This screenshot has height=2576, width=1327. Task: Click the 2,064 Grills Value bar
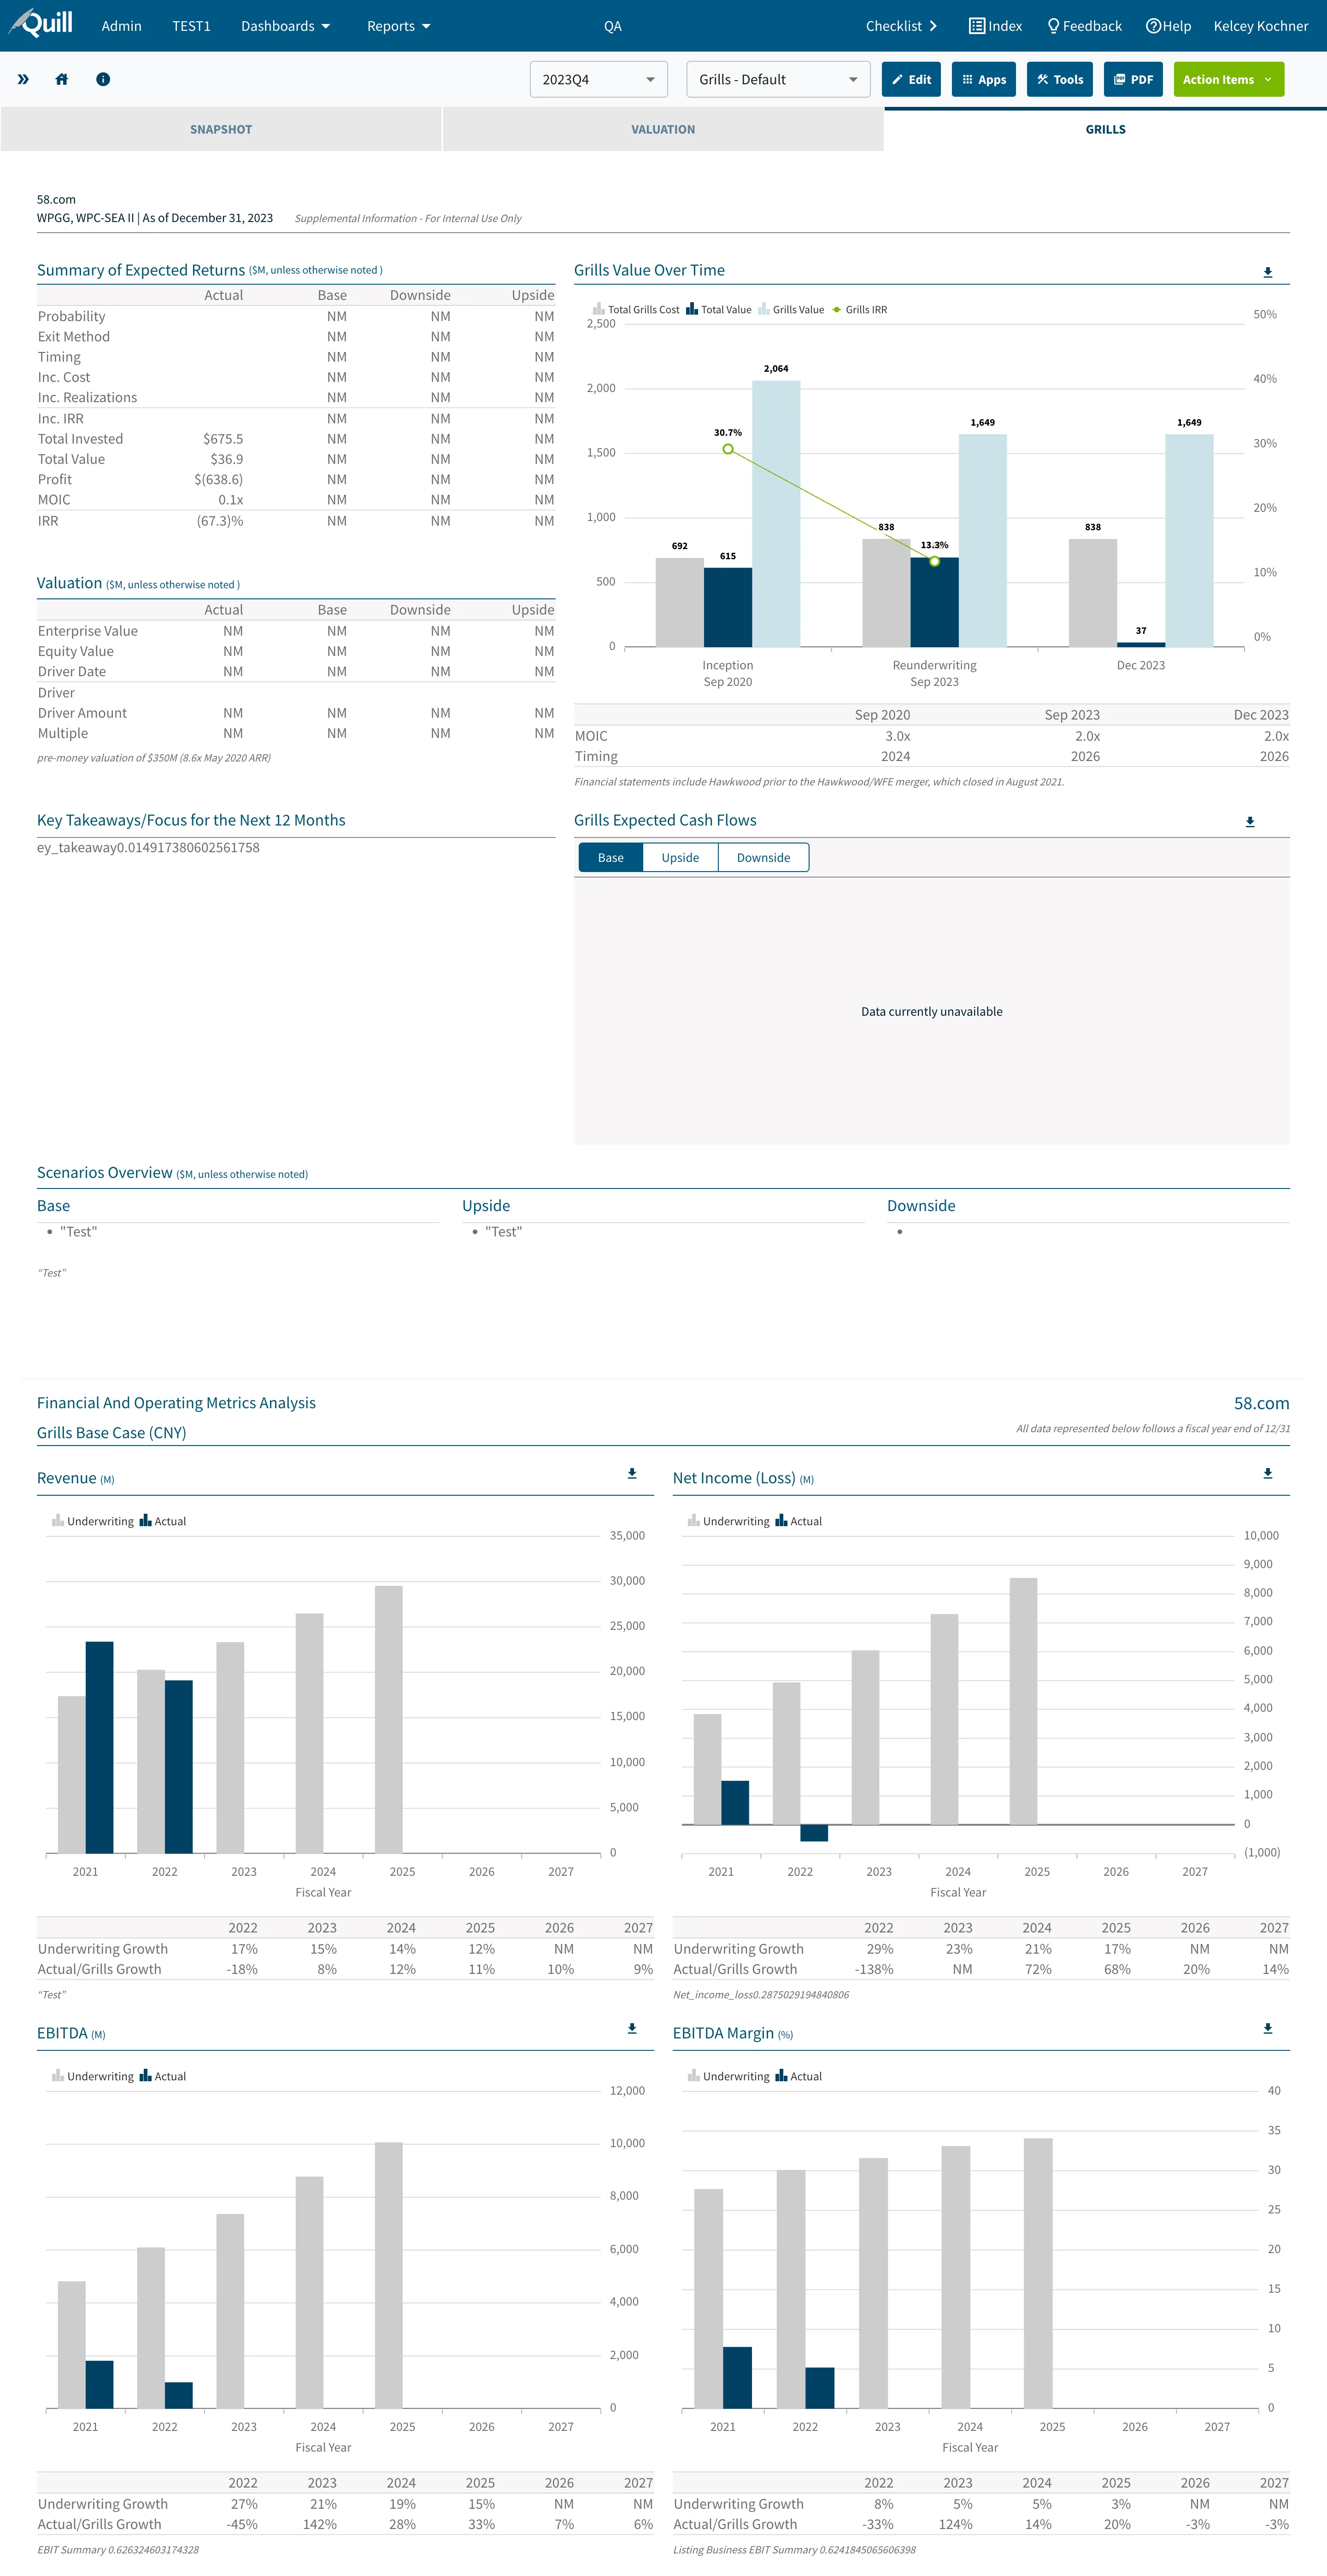[x=776, y=513]
